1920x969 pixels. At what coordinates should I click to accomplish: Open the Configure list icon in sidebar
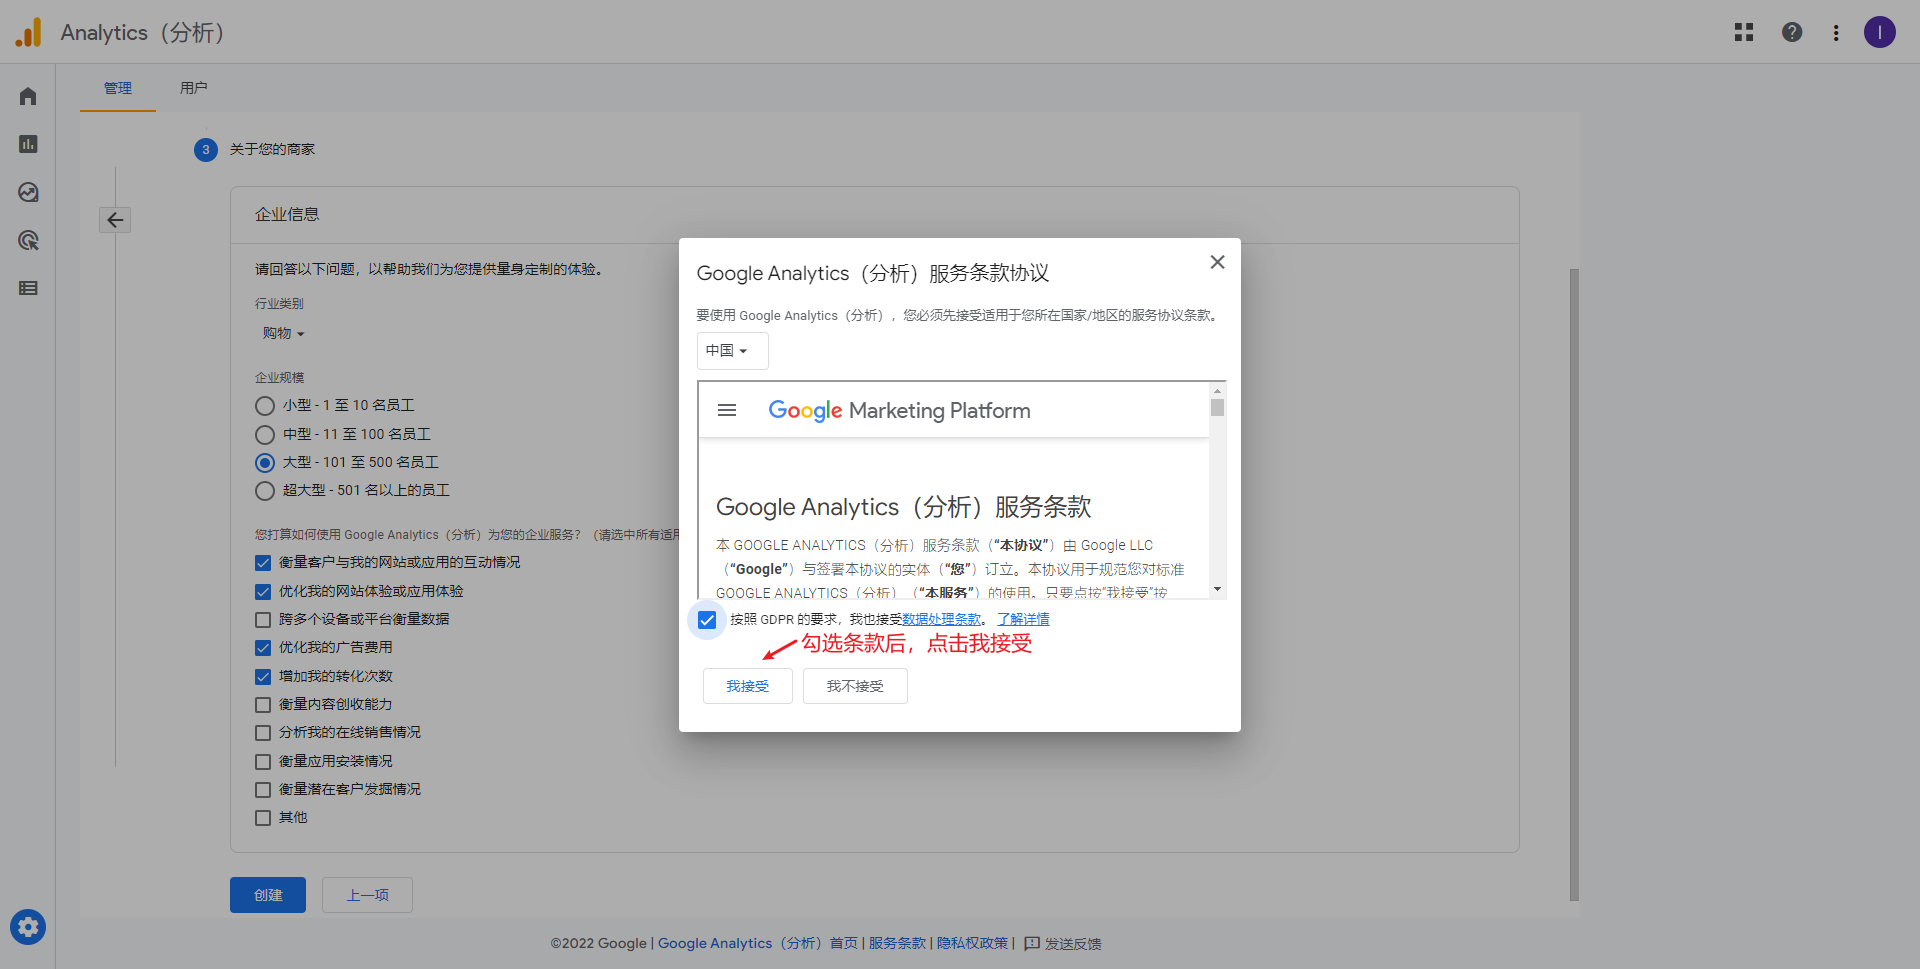click(x=28, y=288)
